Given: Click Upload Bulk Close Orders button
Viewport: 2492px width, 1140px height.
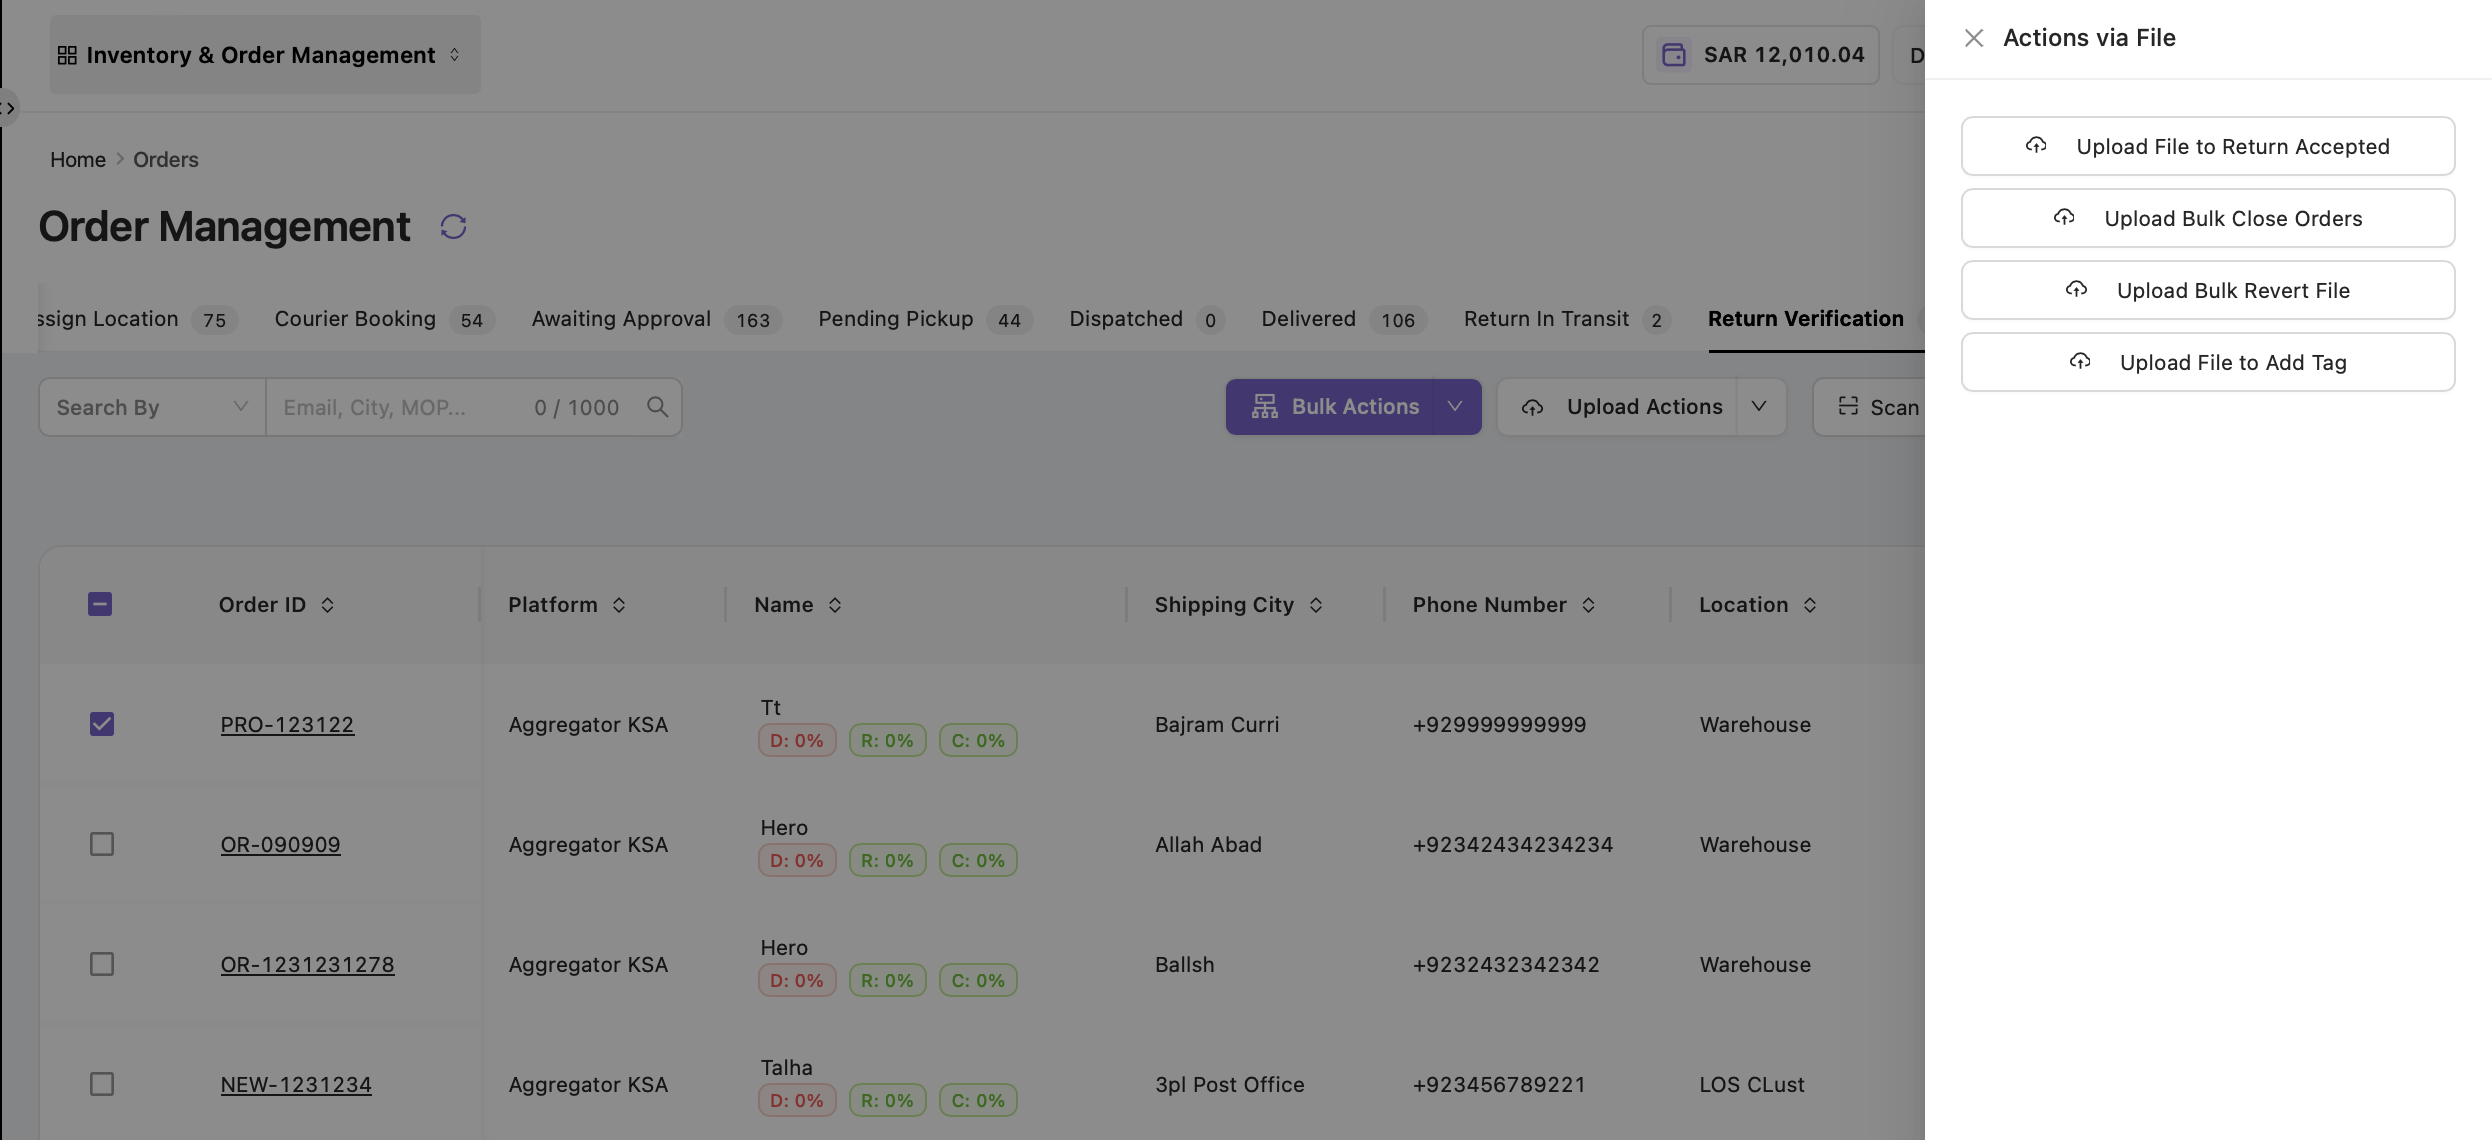Looking at the screenshot, I should click(x=2207, y=218).
